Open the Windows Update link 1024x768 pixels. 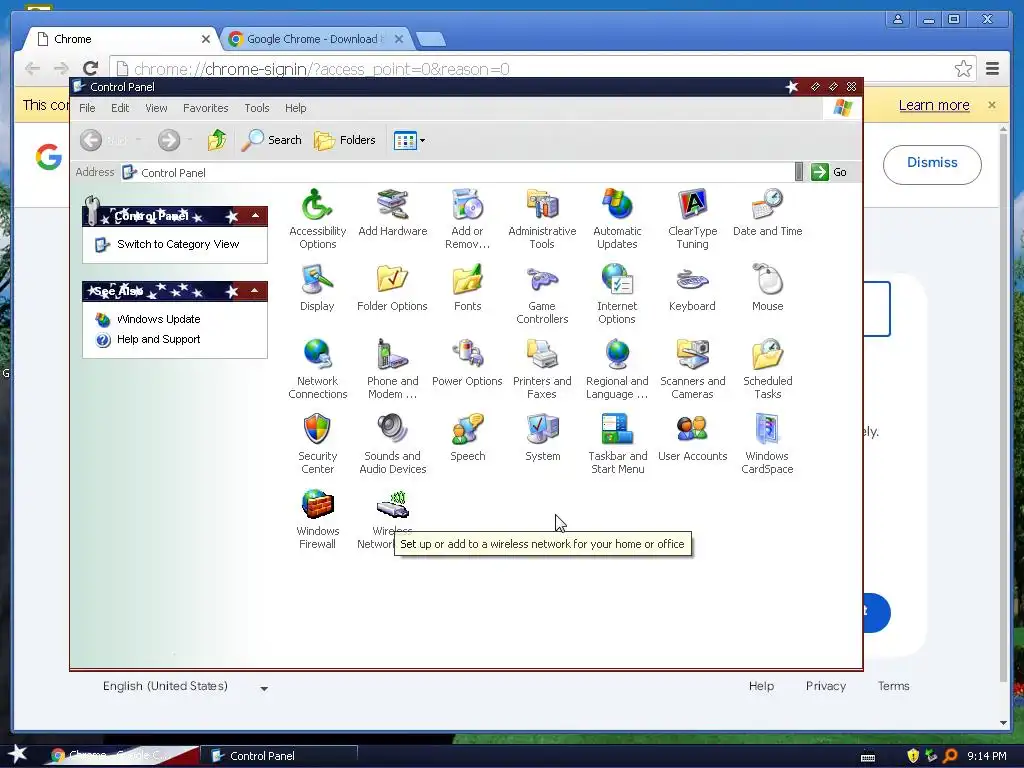(158, 319)
